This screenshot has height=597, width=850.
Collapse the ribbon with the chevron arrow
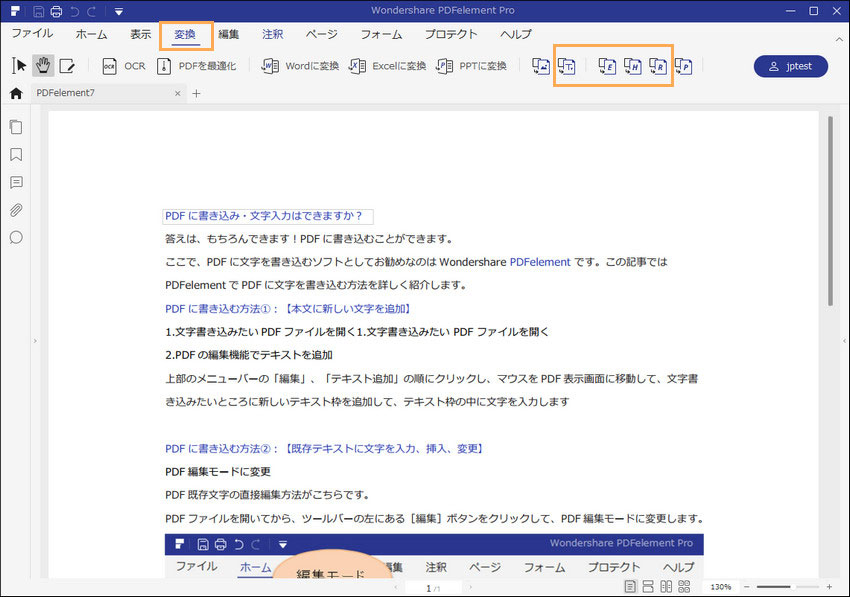click(x=839, y=39)
